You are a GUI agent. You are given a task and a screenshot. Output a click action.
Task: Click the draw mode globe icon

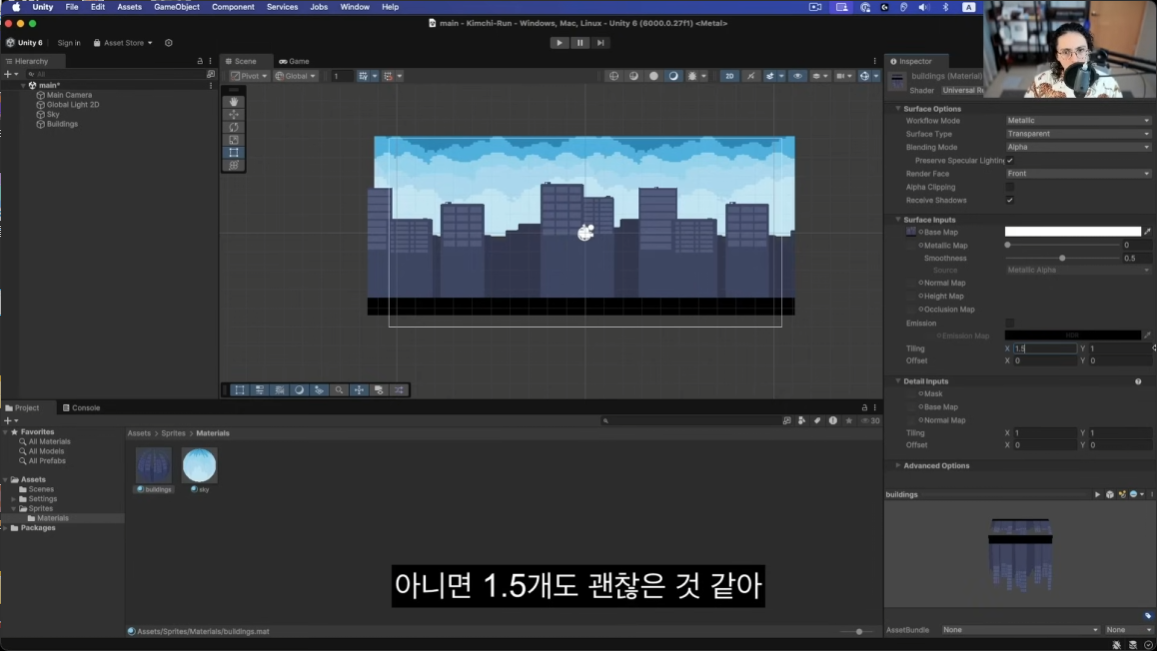click(613, 76)
